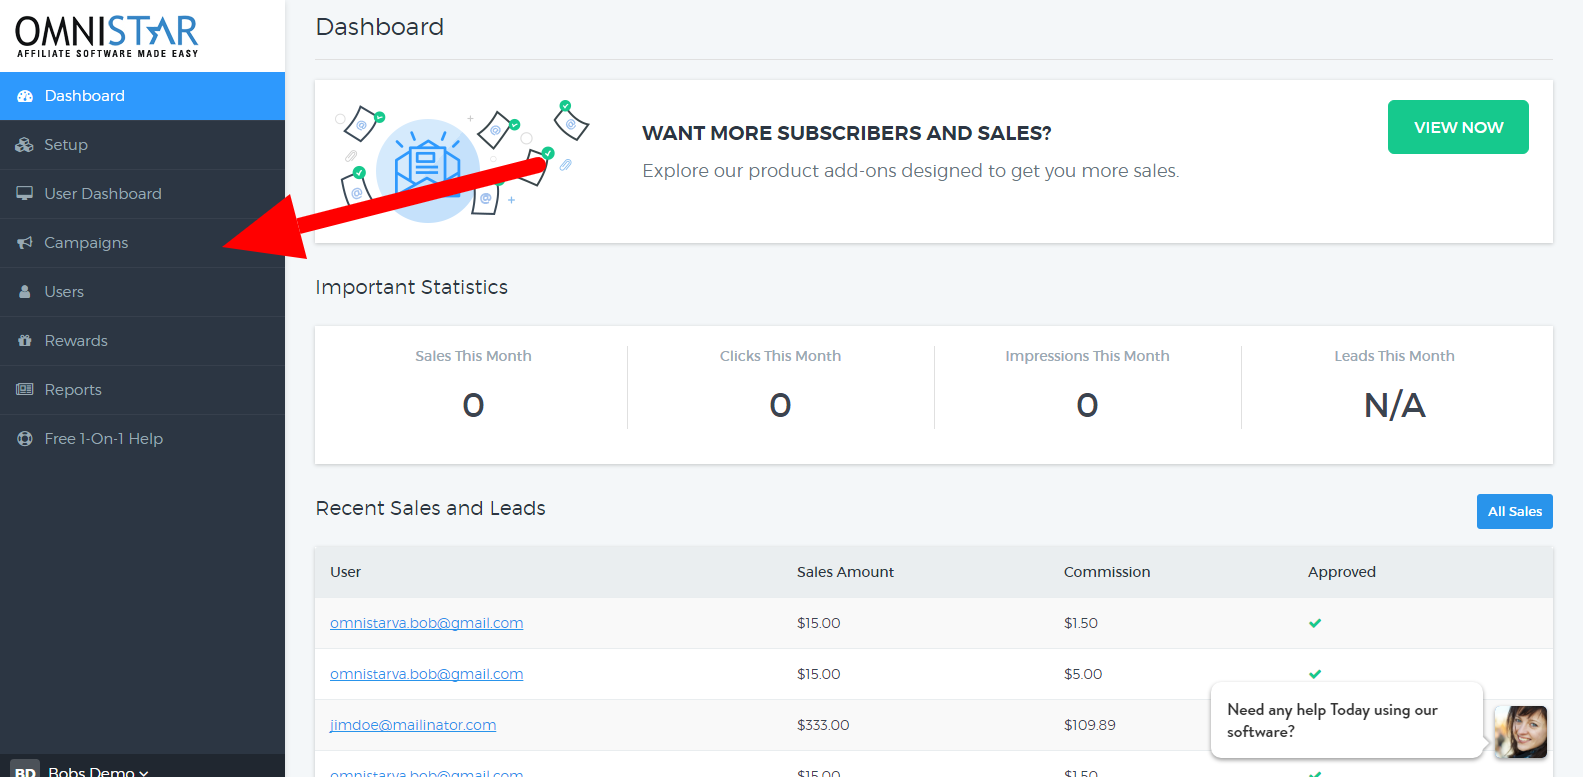
Task: Open the Rewards section
Action: [x=142, y=341]
